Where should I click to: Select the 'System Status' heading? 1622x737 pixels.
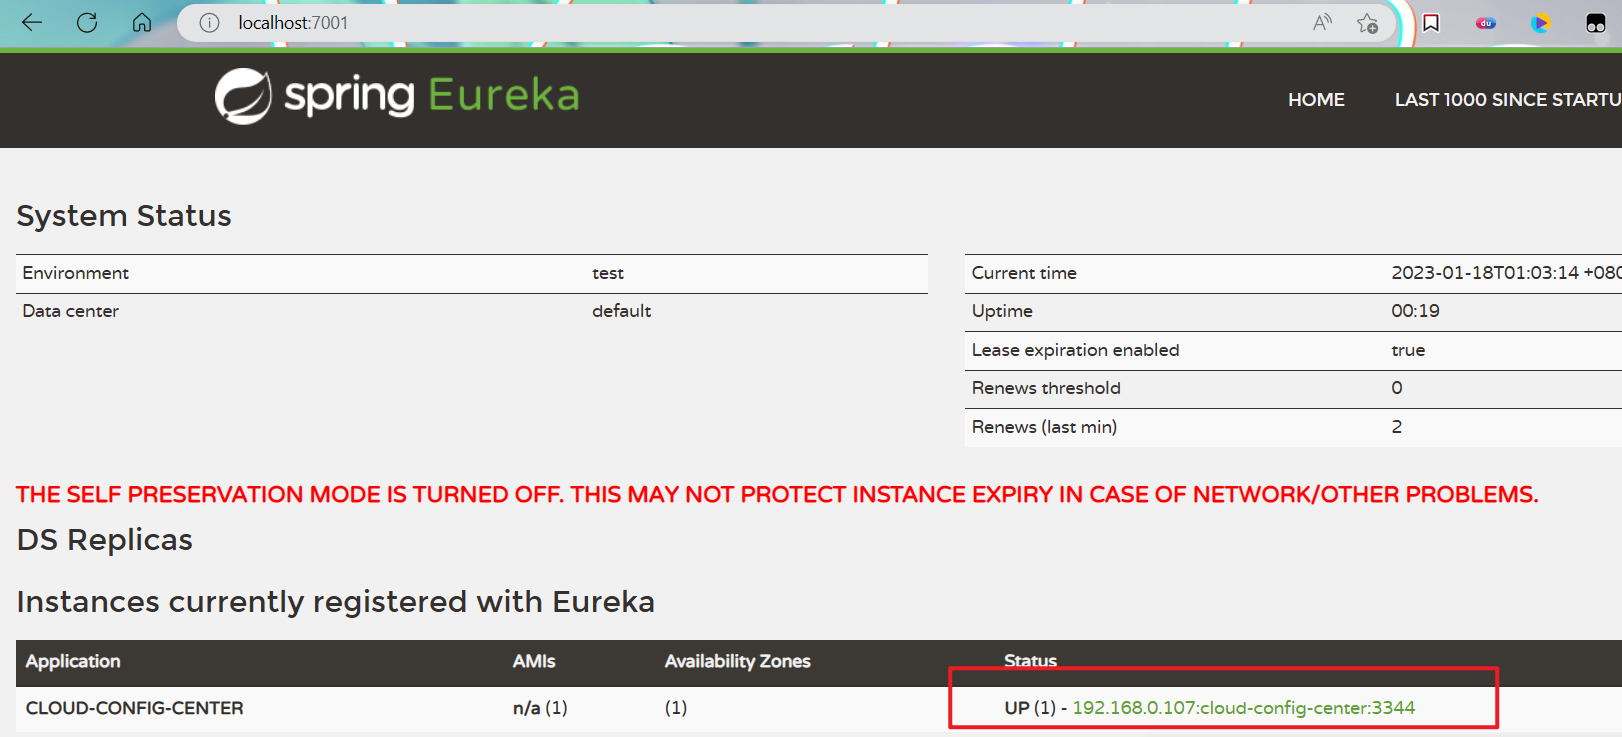coord(124,216)
